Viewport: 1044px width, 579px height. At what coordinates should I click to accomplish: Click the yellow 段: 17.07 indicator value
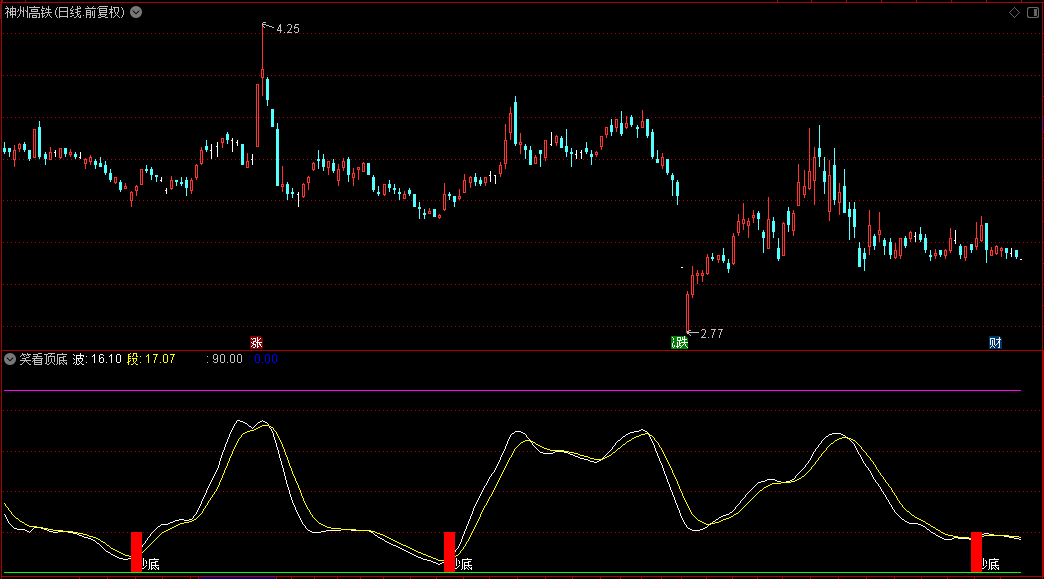151,359
